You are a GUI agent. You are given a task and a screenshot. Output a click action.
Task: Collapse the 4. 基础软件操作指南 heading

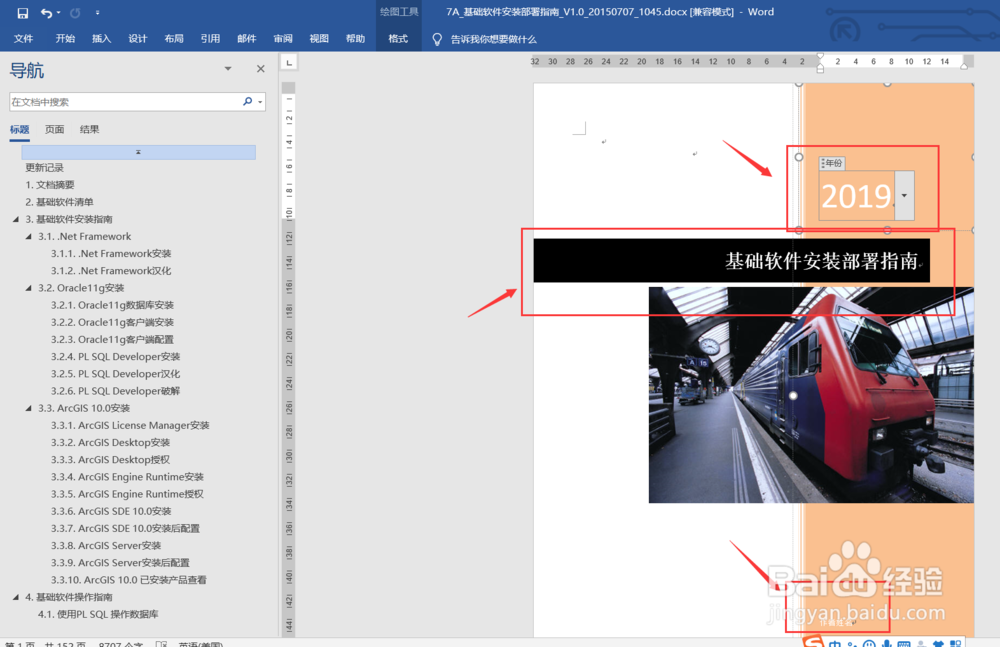coord(16,597)
